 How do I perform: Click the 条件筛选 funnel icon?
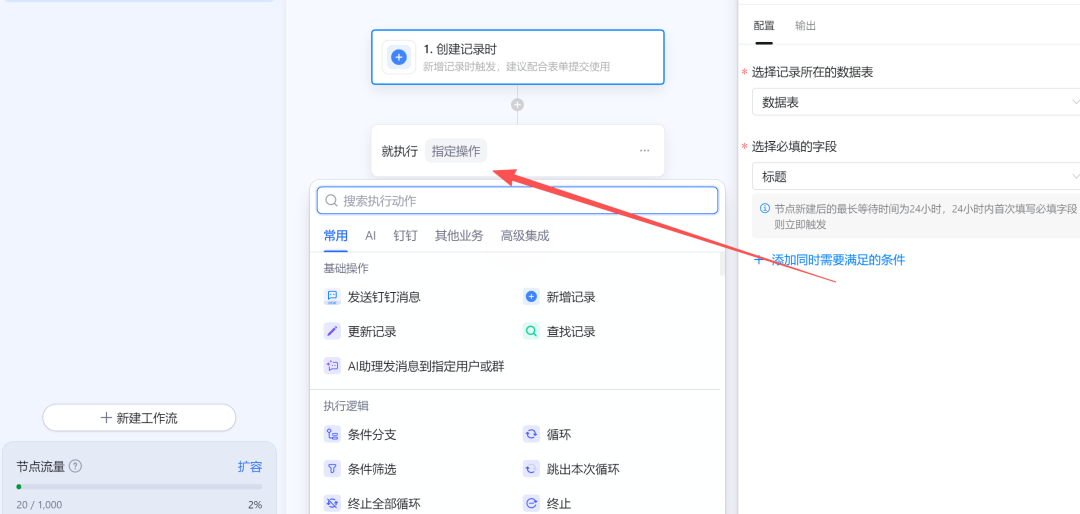point(333,469)
